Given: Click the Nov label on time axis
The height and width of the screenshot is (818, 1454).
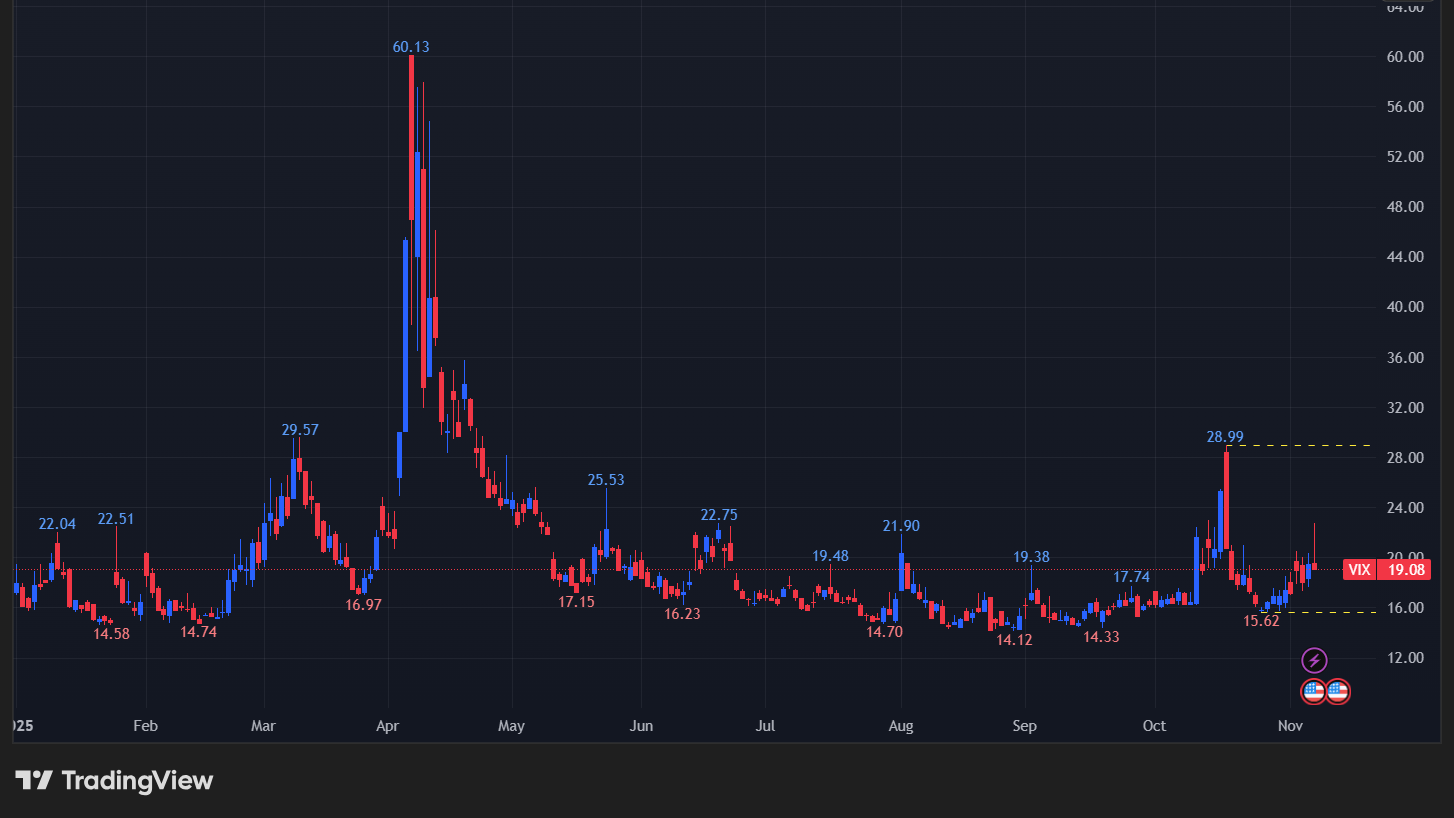Looking at the screenshot, I should coord(1290,726).
